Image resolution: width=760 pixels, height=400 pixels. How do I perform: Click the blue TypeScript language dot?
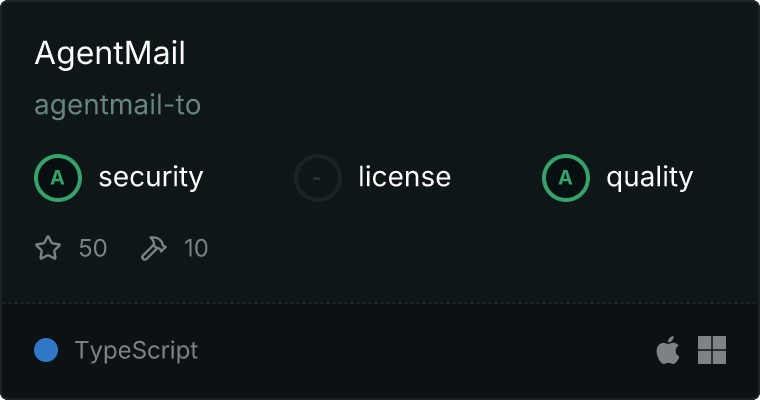point(46,350)
